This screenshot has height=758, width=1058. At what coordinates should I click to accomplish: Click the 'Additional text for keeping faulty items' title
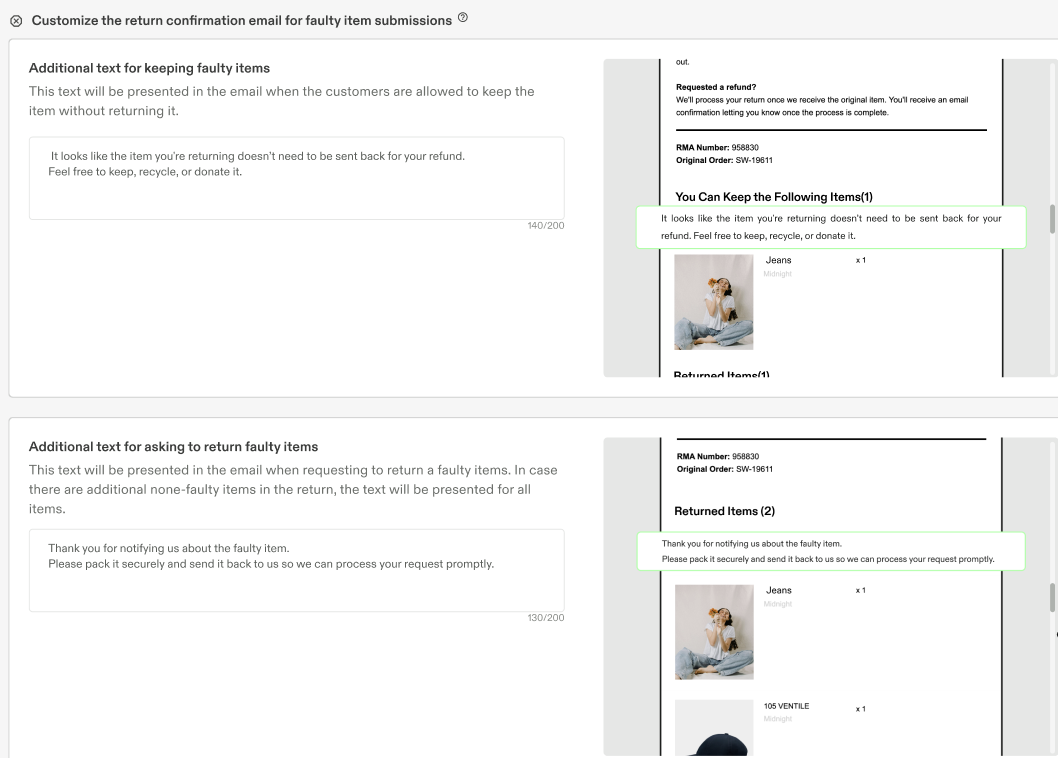[149, 68]
